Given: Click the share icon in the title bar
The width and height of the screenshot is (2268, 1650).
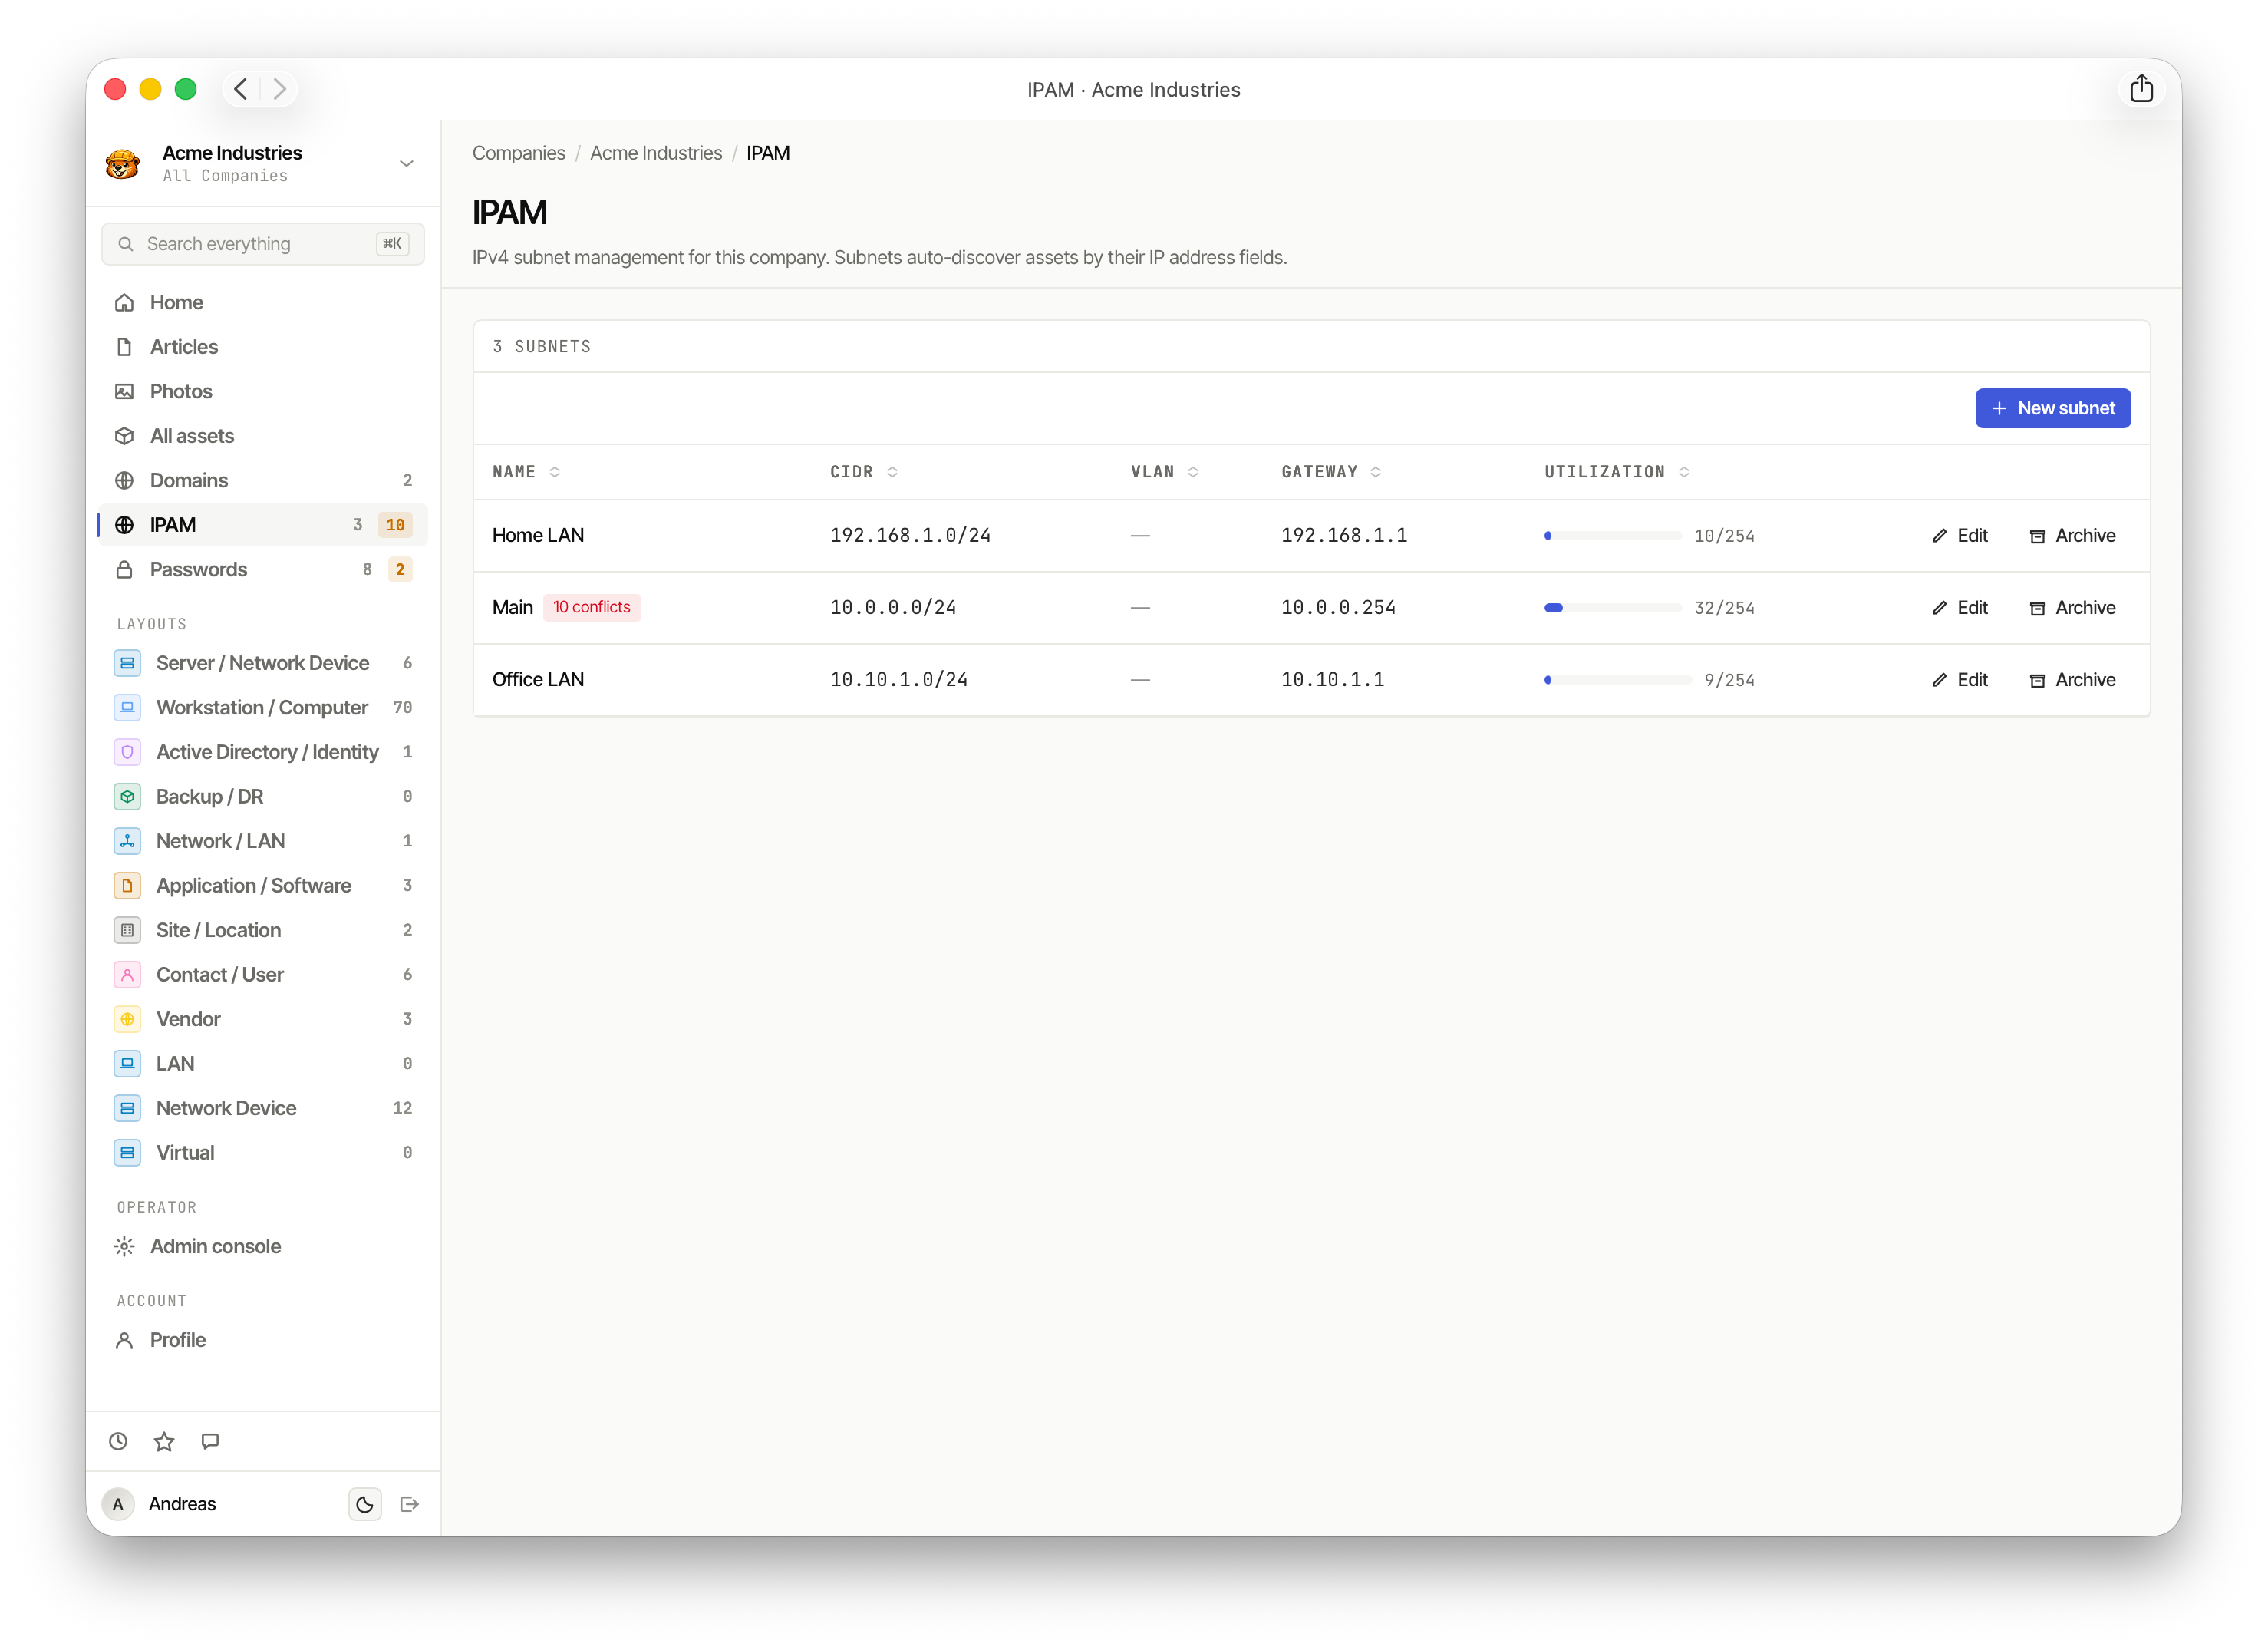Looking at the screenshot, I should (2140, 89).
